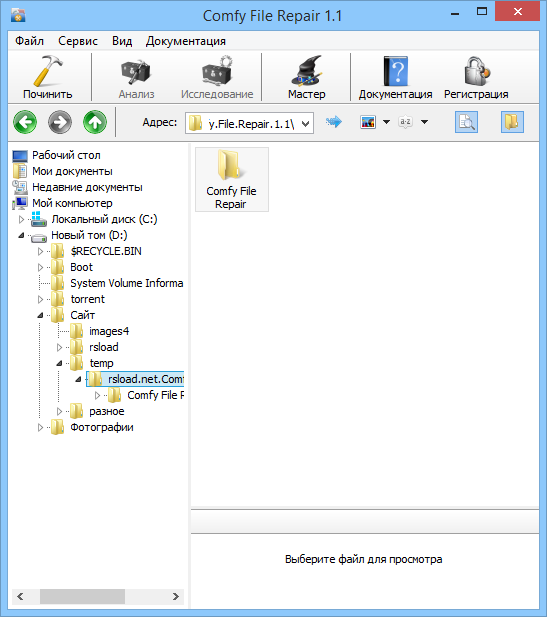Screen dimensions: 547x617
Task: Select the Фотографии folder label
Action: point(102,427)
